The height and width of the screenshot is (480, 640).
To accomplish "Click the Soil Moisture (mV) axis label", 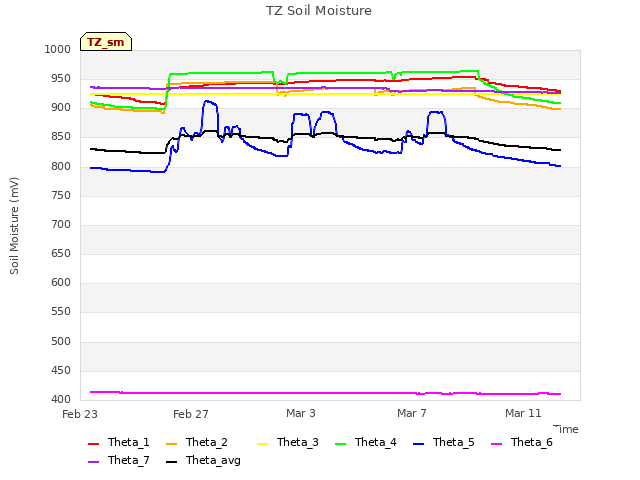I will click(x=14, y=226).
